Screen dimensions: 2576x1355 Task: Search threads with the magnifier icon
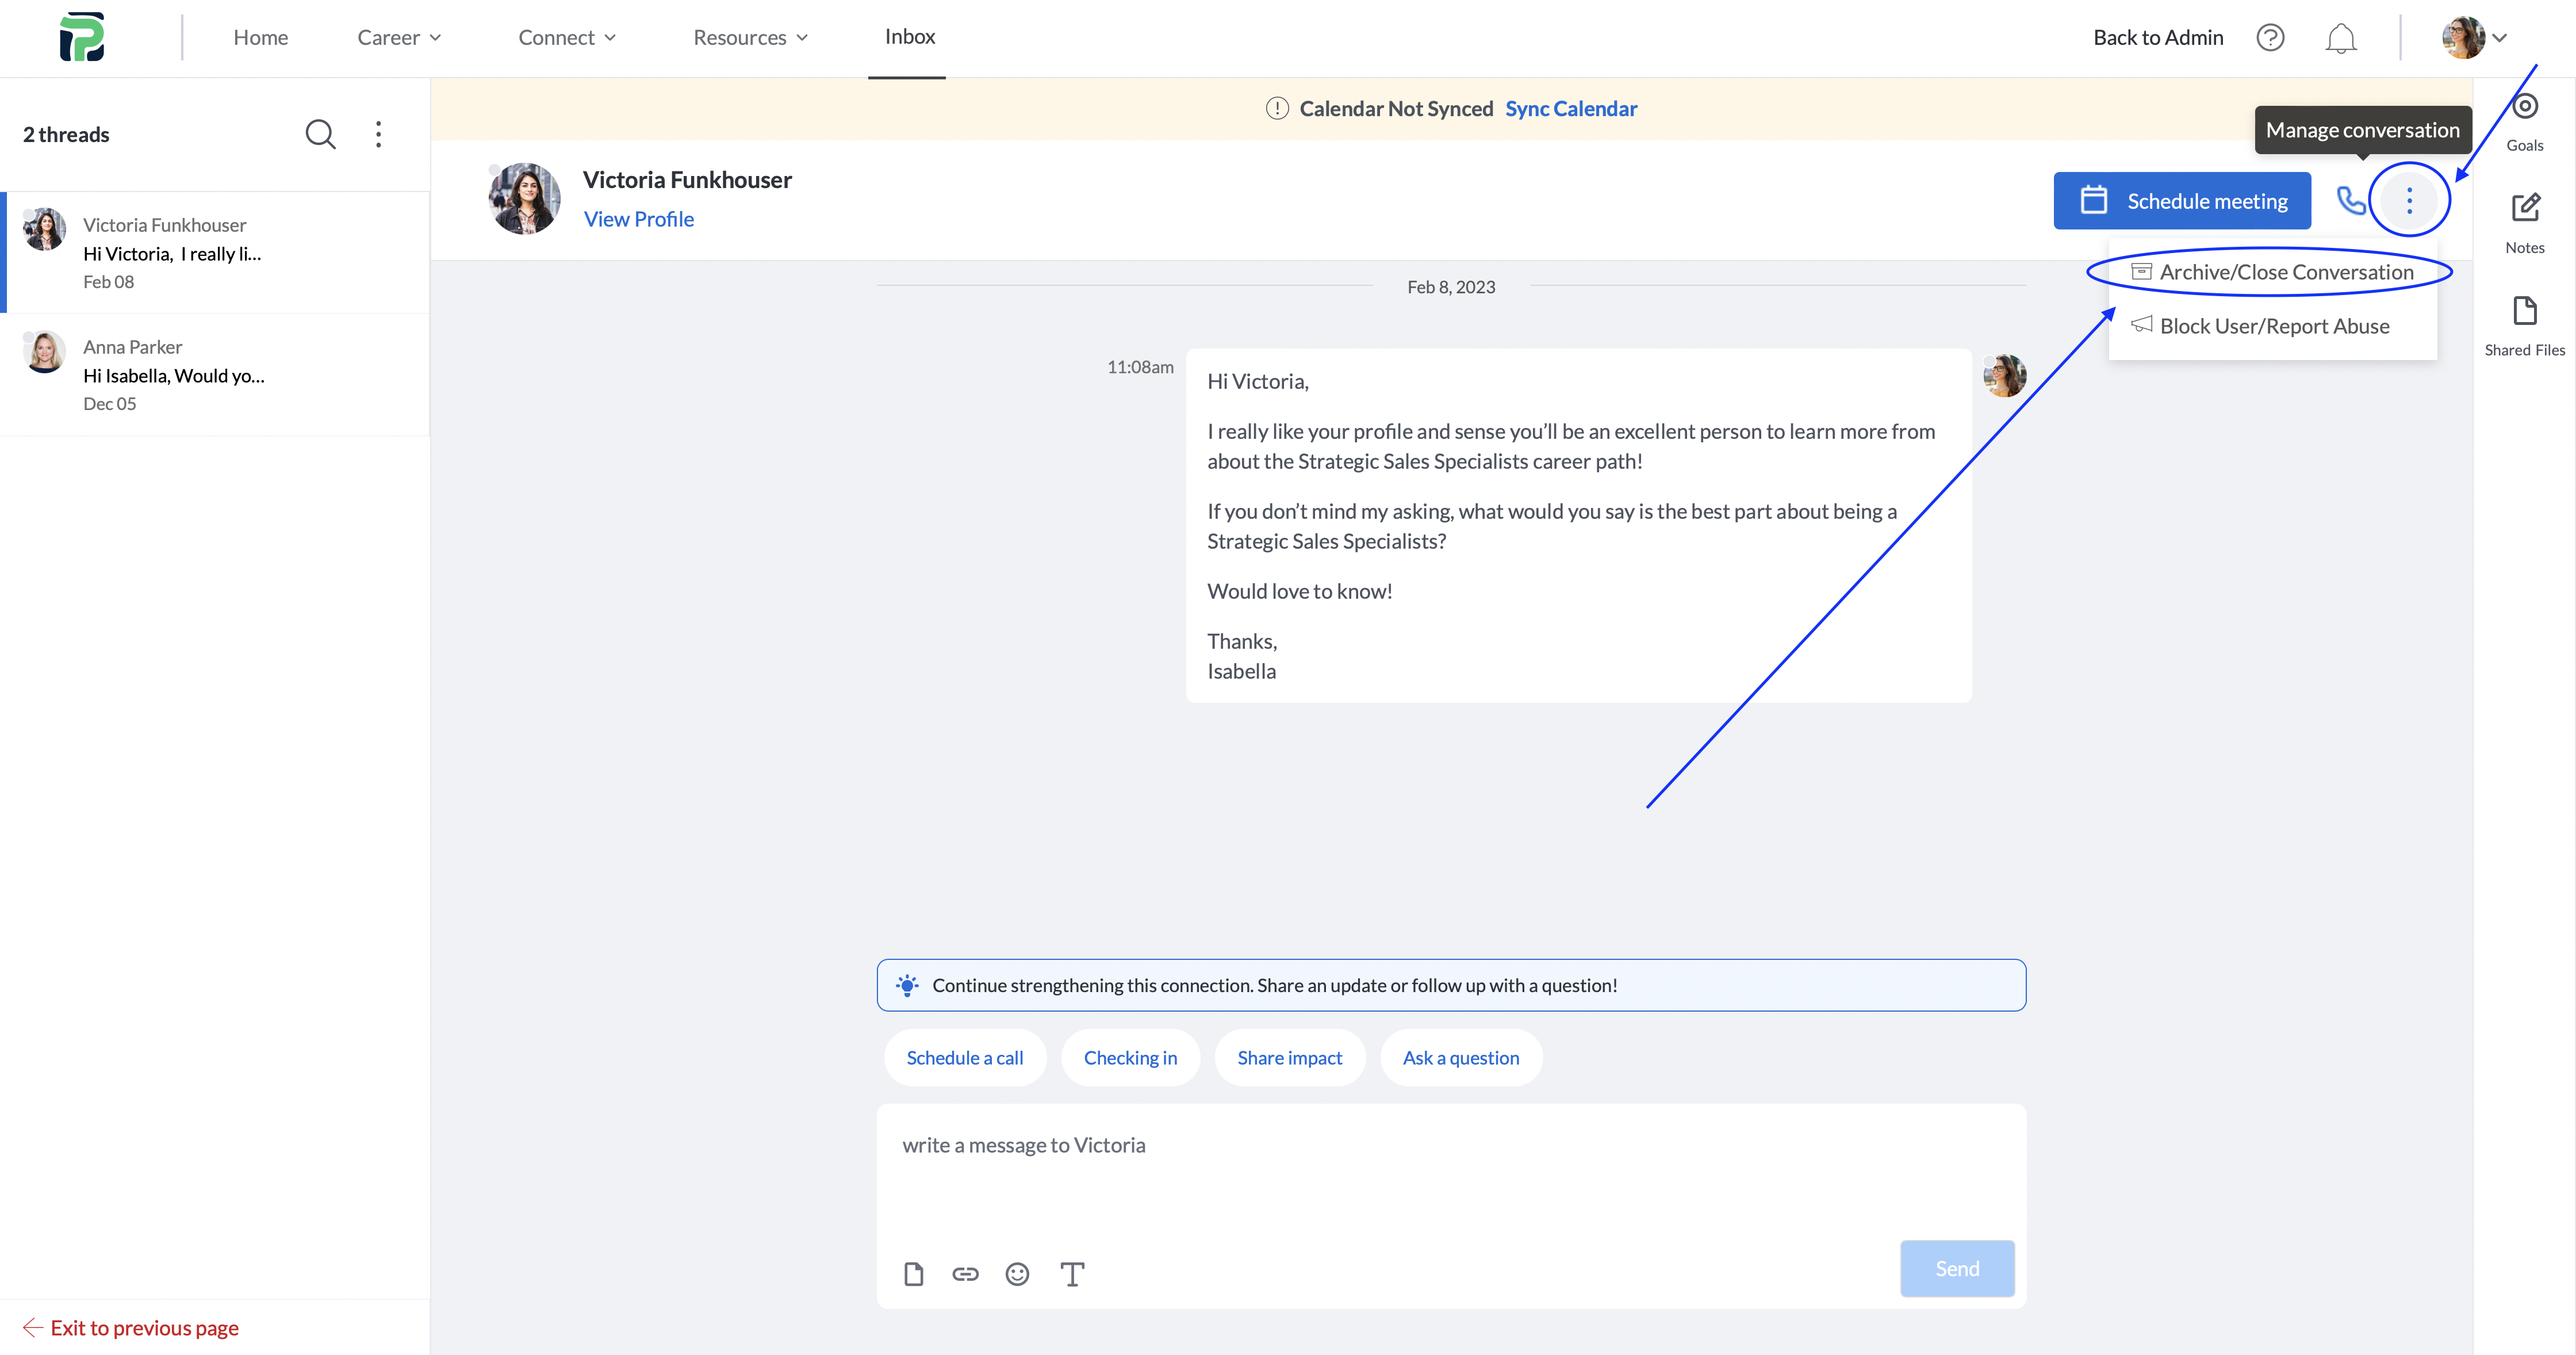320,134
